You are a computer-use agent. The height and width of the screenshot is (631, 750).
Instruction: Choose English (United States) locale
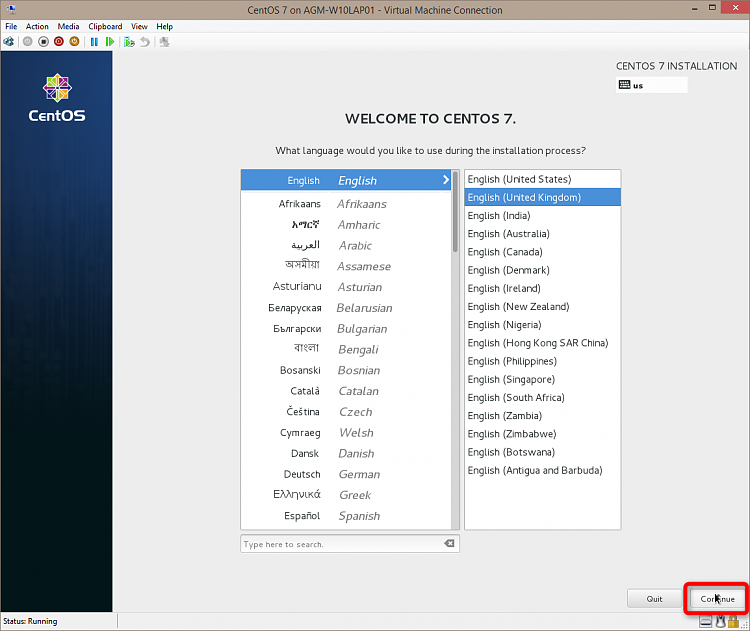click(x=542, y=179)
